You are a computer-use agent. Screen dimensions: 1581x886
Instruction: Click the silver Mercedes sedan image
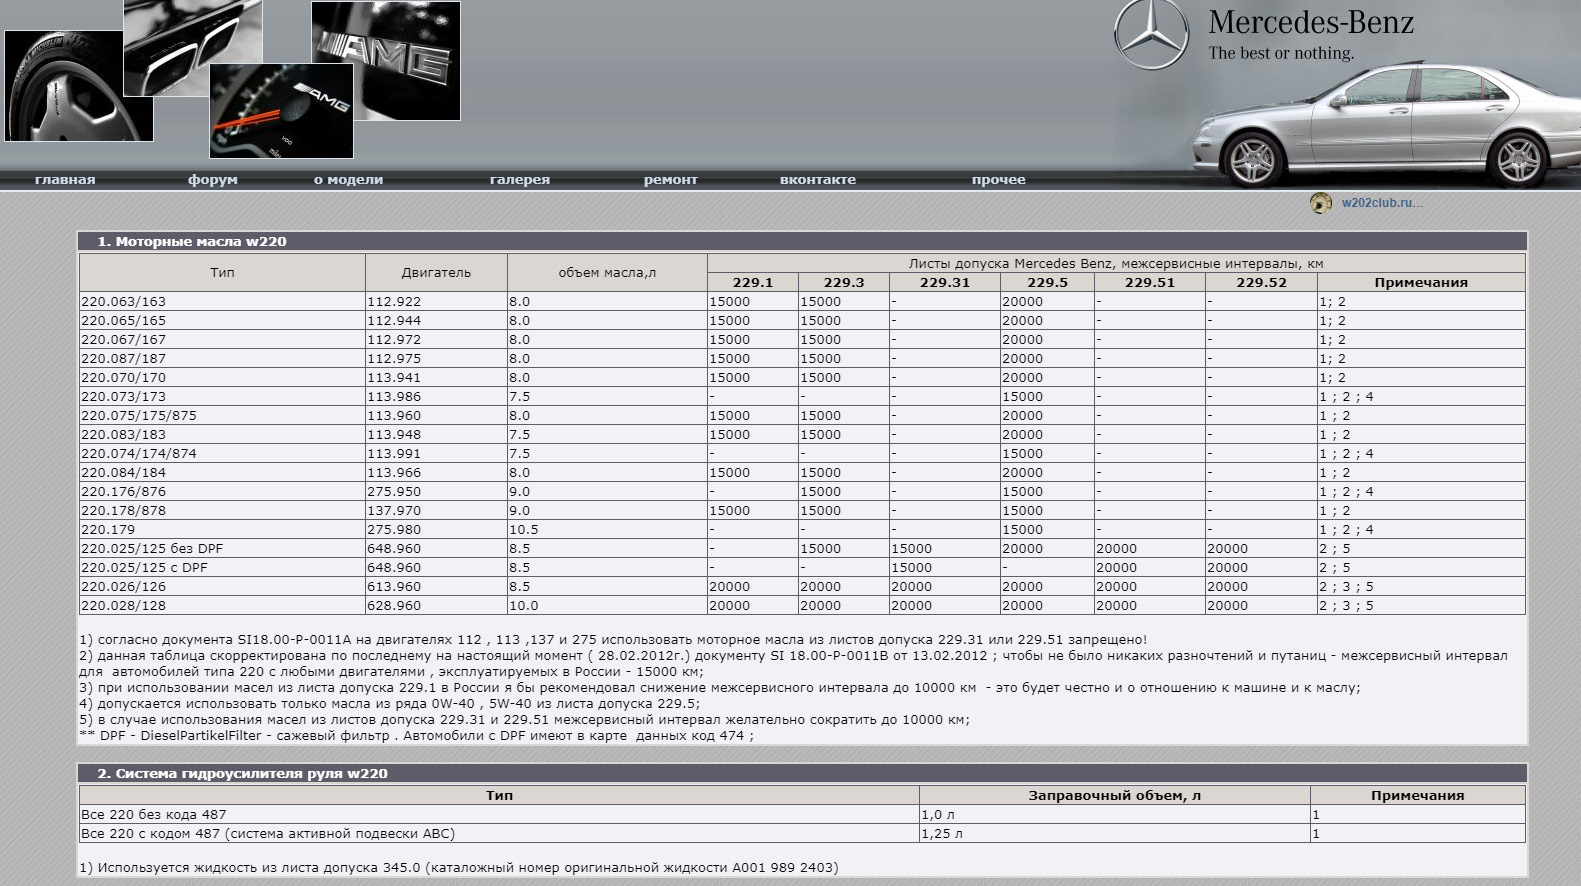[1386, 124]
